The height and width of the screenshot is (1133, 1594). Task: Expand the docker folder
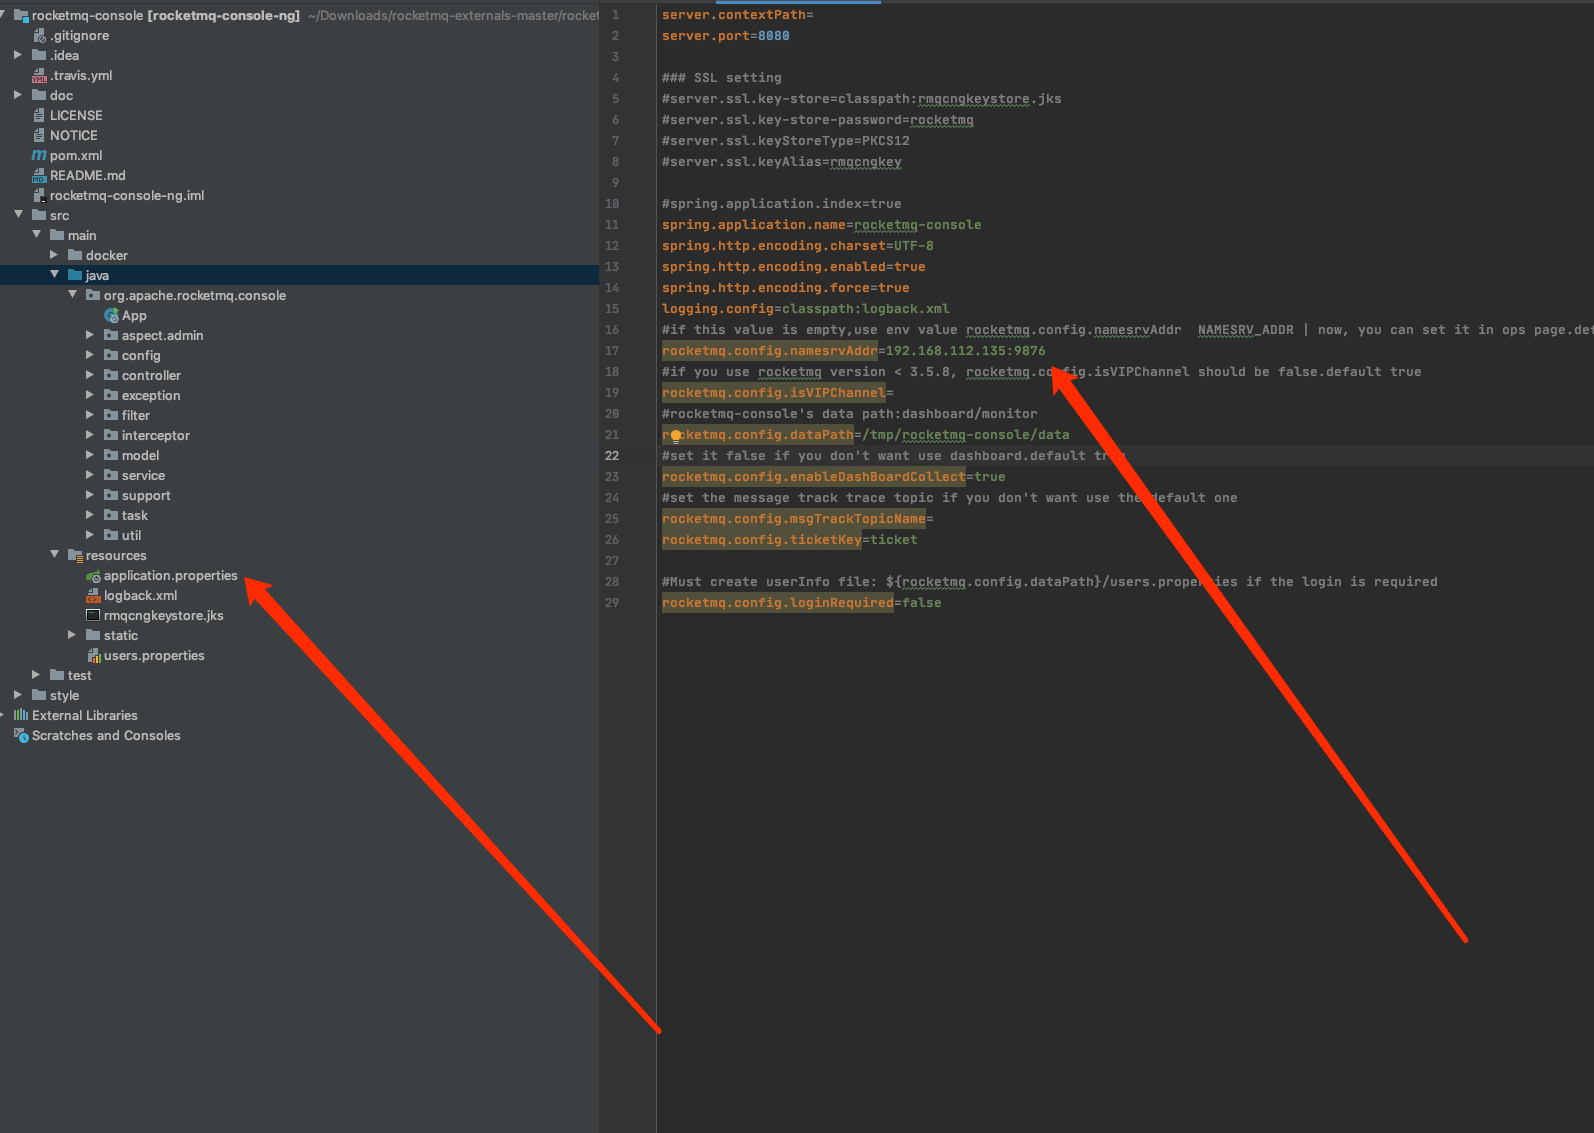pyautogui.click(x=54, y=255)
